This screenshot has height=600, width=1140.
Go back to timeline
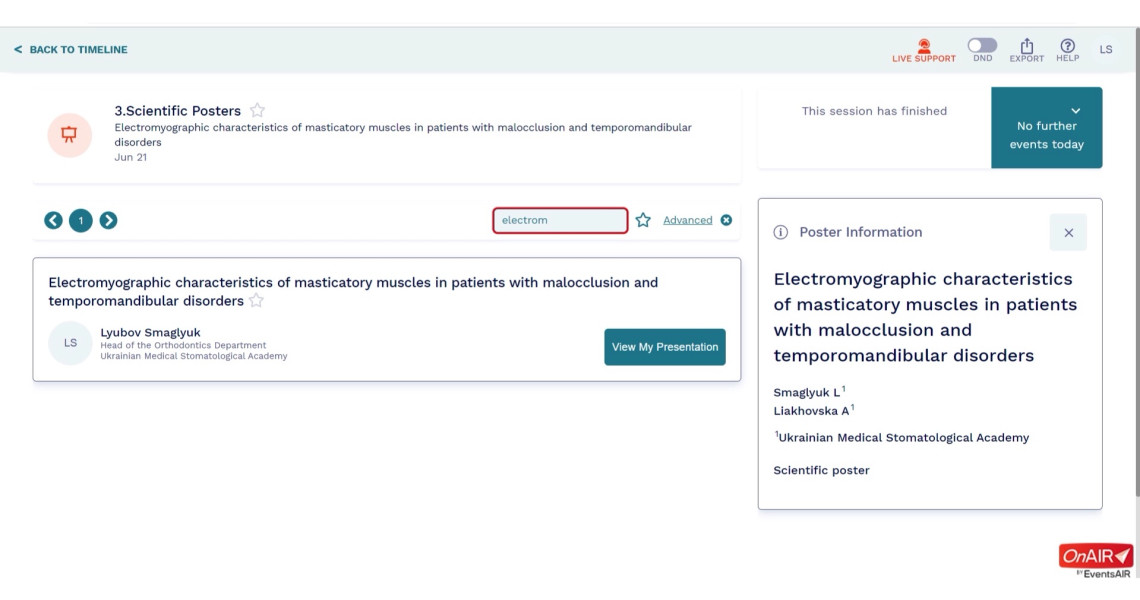click(x=71, y=49)
